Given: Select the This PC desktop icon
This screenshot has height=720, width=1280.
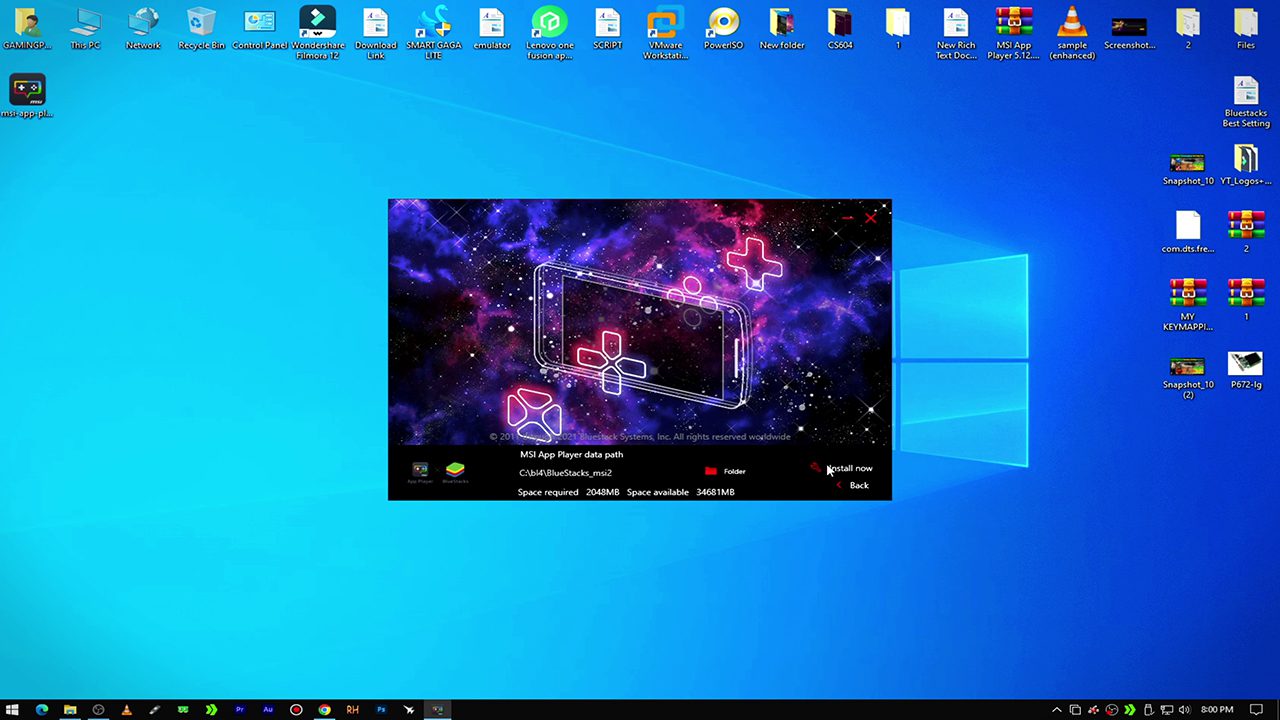Looking at the screenshot, I should tap(85, 29).
